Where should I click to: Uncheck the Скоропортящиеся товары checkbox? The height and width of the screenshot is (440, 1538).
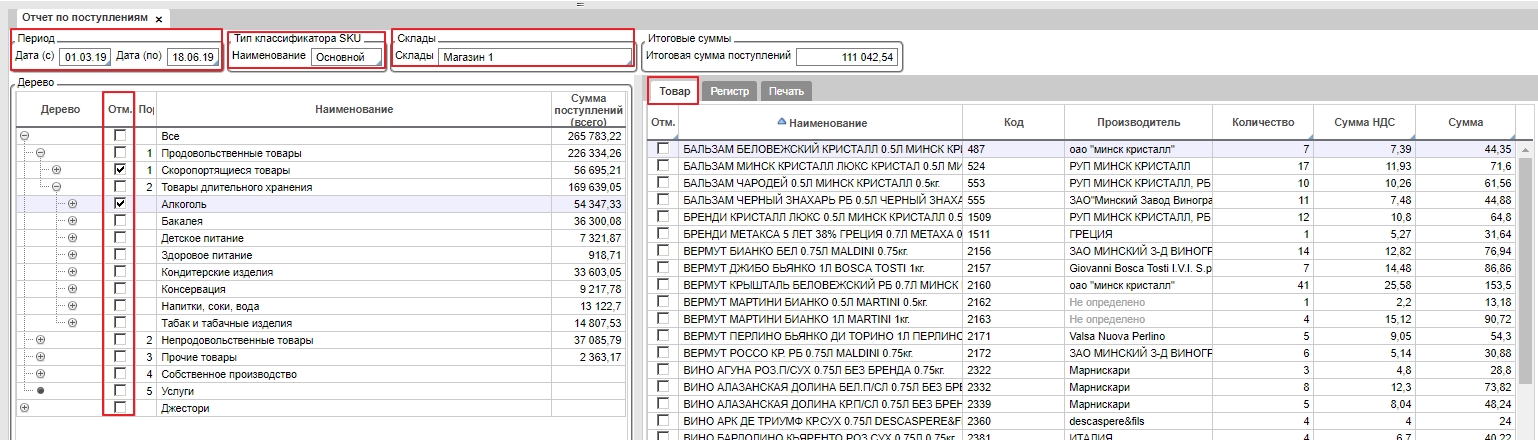[120, 170]
